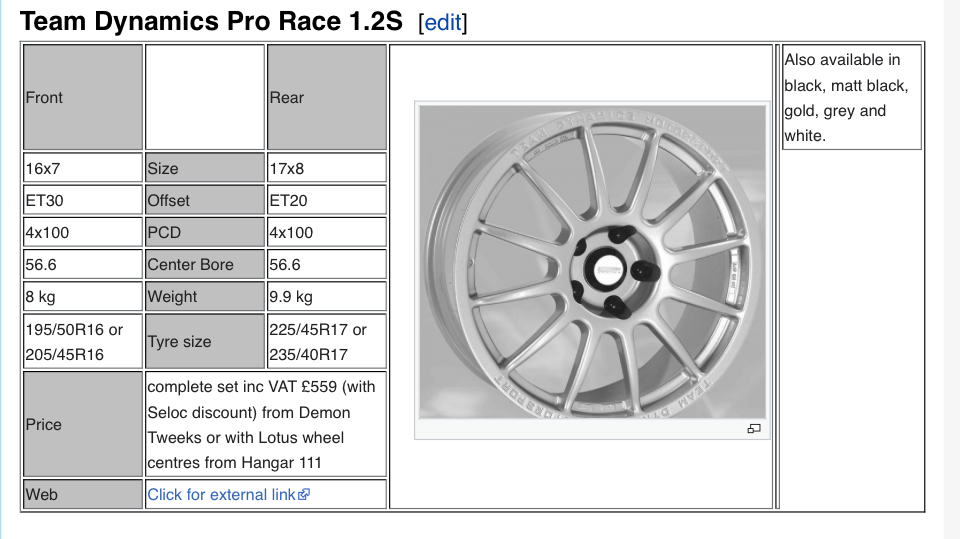The image size is (960, 539).
Task: Click the Weight label cell
Action: point(204,296)
